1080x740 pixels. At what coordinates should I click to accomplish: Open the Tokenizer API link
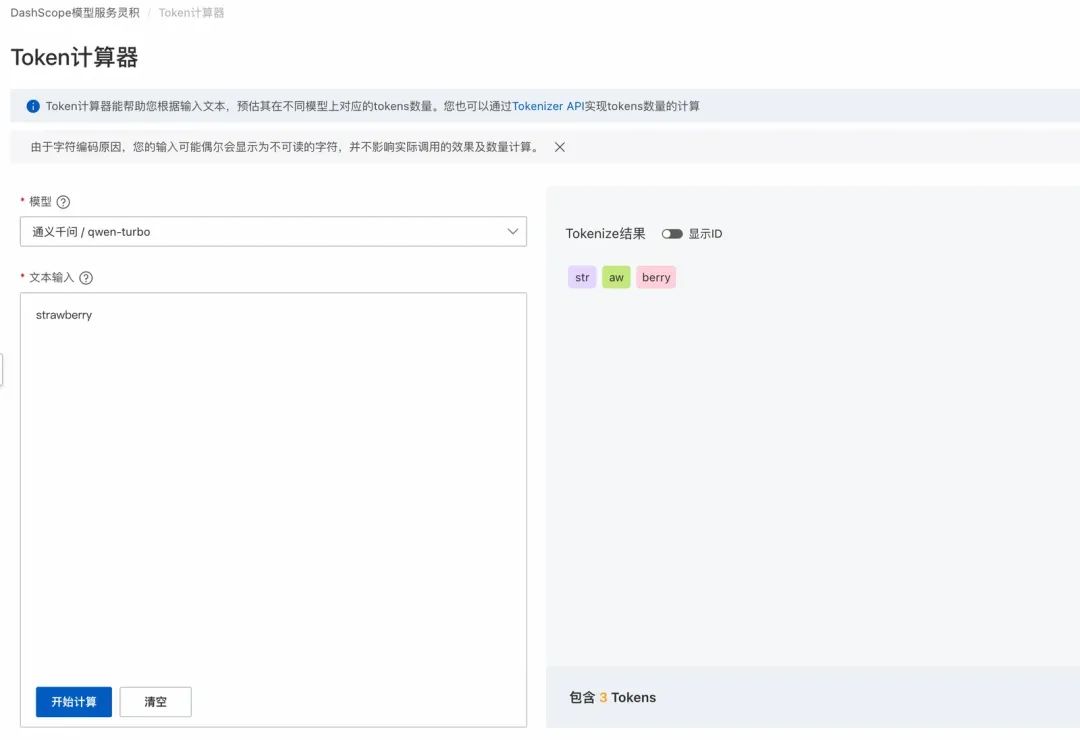coord(548,106)
